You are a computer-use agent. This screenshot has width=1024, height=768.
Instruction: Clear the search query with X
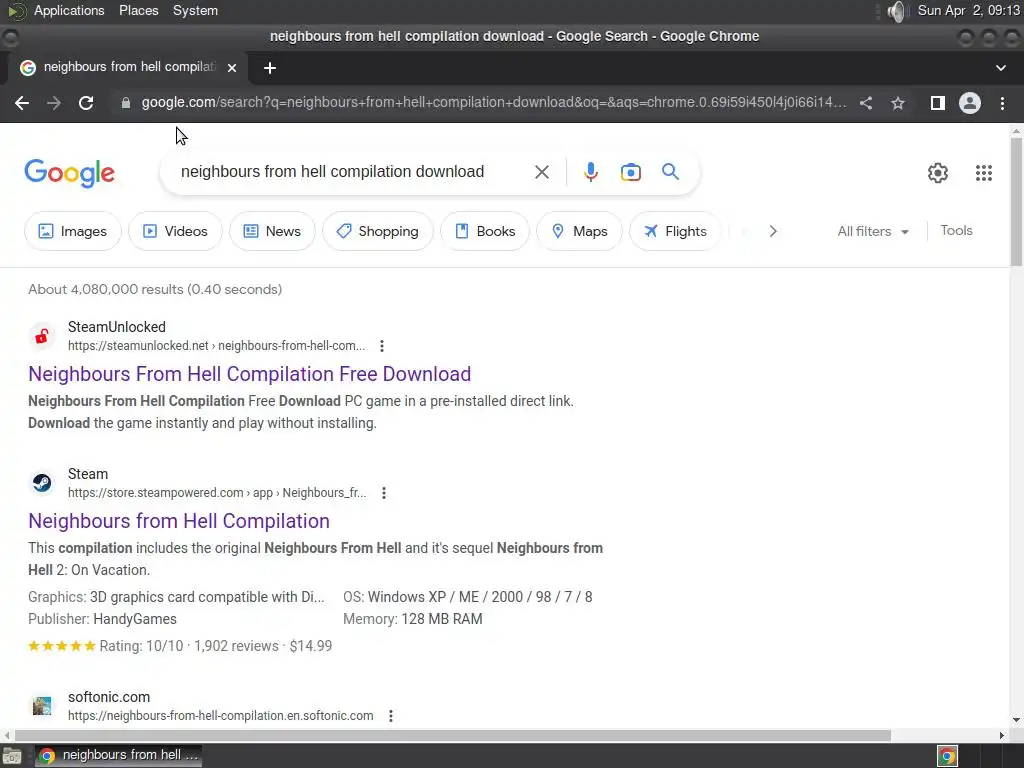[541, 172]
